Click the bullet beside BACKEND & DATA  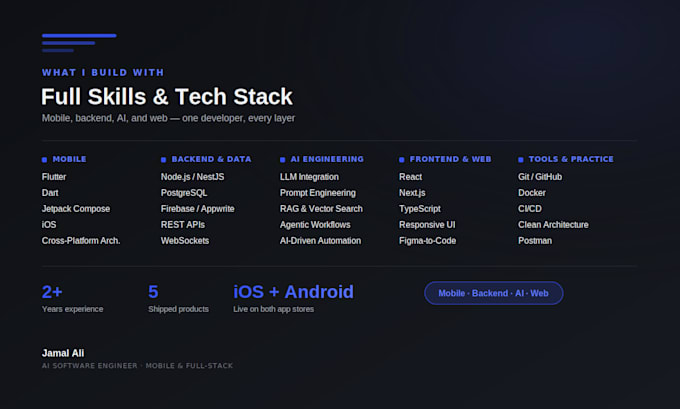point(163,160)
